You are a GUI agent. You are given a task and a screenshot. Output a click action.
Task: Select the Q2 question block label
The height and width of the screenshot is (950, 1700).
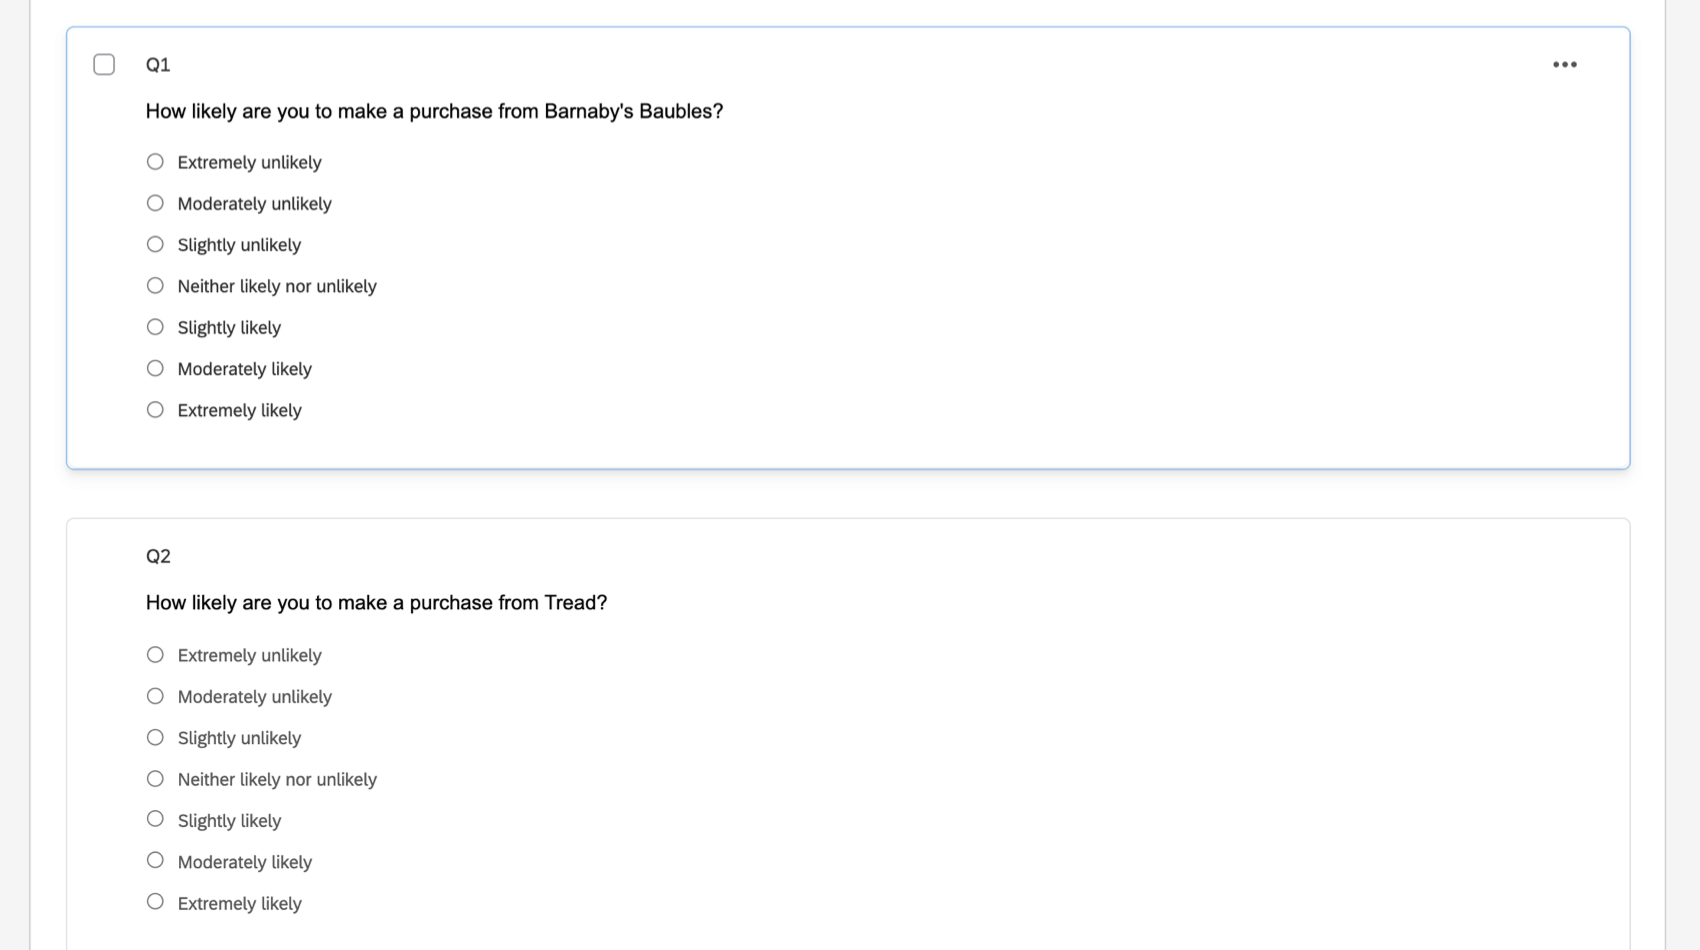(x=158, y=556)
